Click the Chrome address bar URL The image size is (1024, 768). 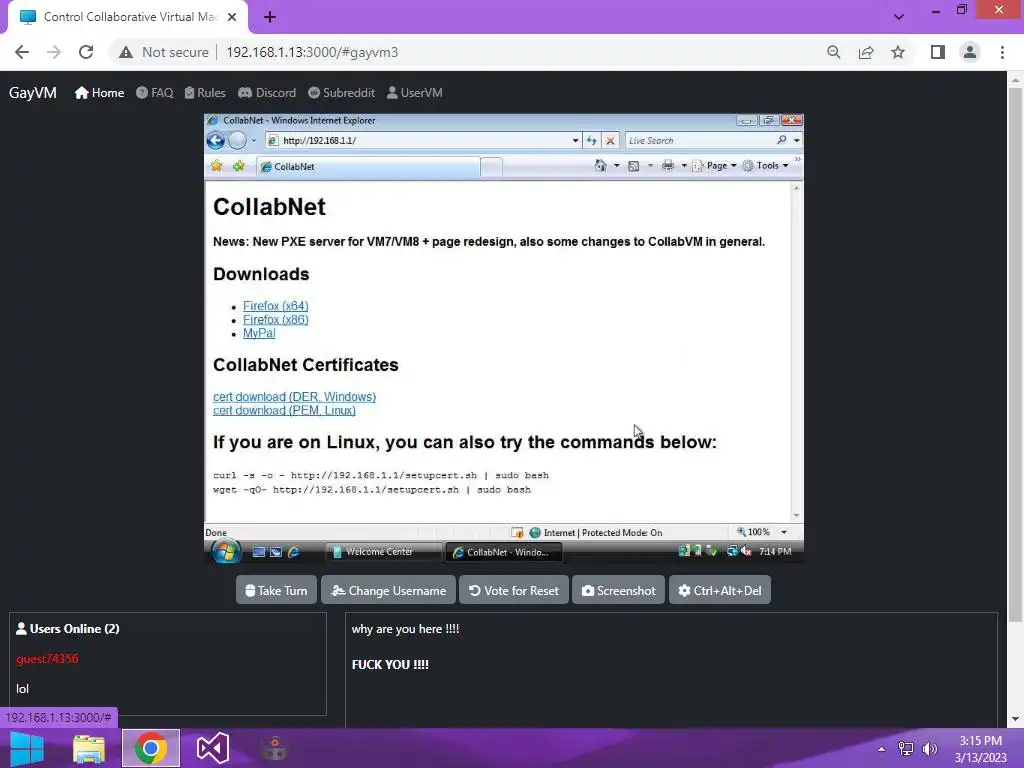click(x=312, y=52)
